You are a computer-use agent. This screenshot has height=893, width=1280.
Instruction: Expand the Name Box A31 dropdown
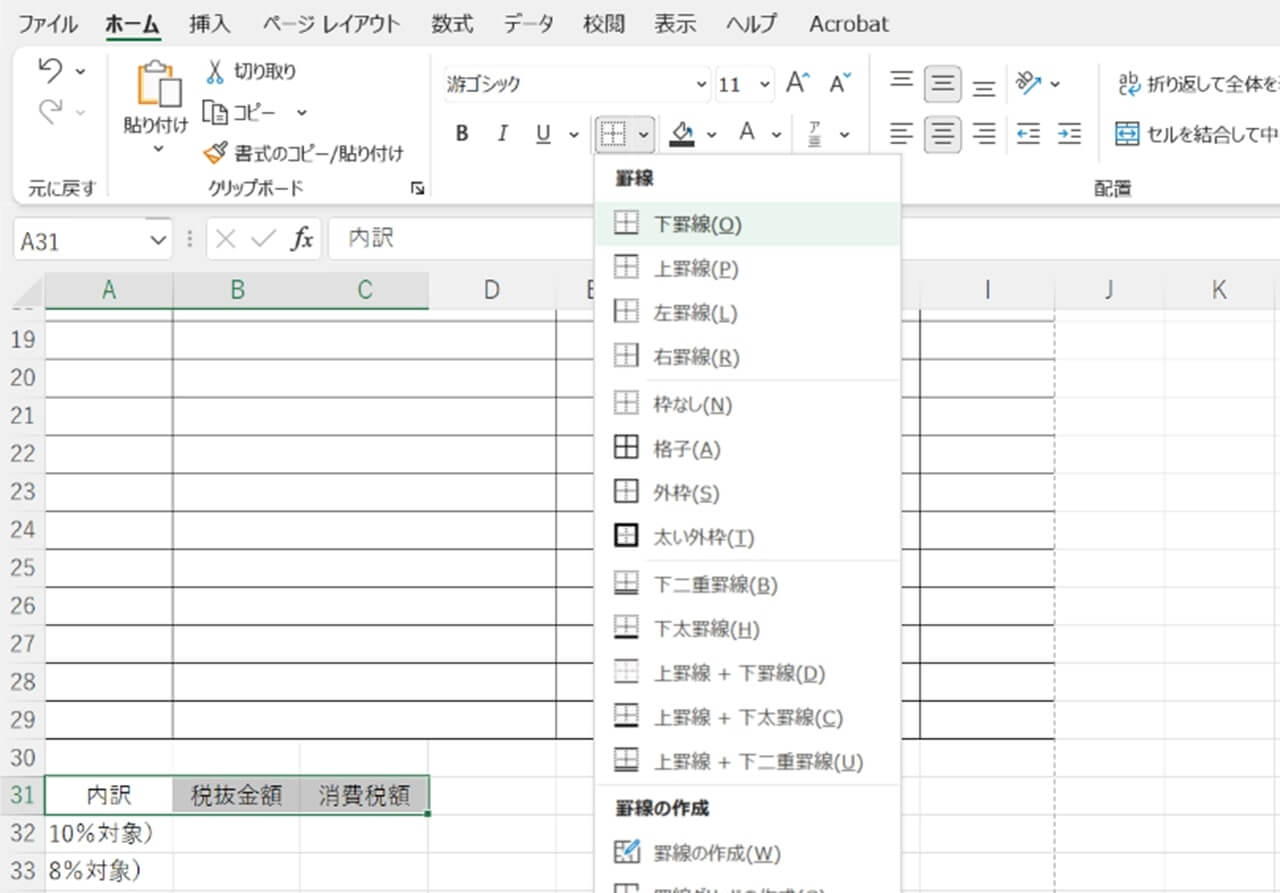156,240
